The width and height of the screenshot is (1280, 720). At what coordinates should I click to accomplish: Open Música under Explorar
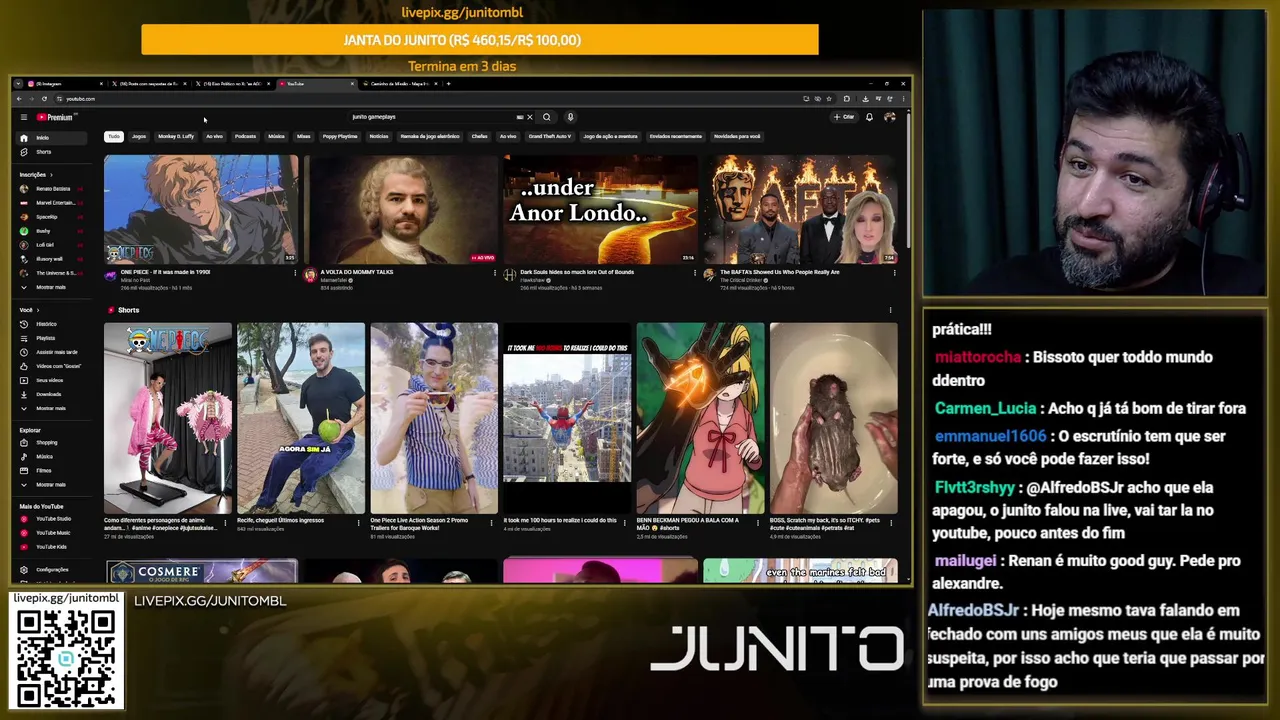50,456
